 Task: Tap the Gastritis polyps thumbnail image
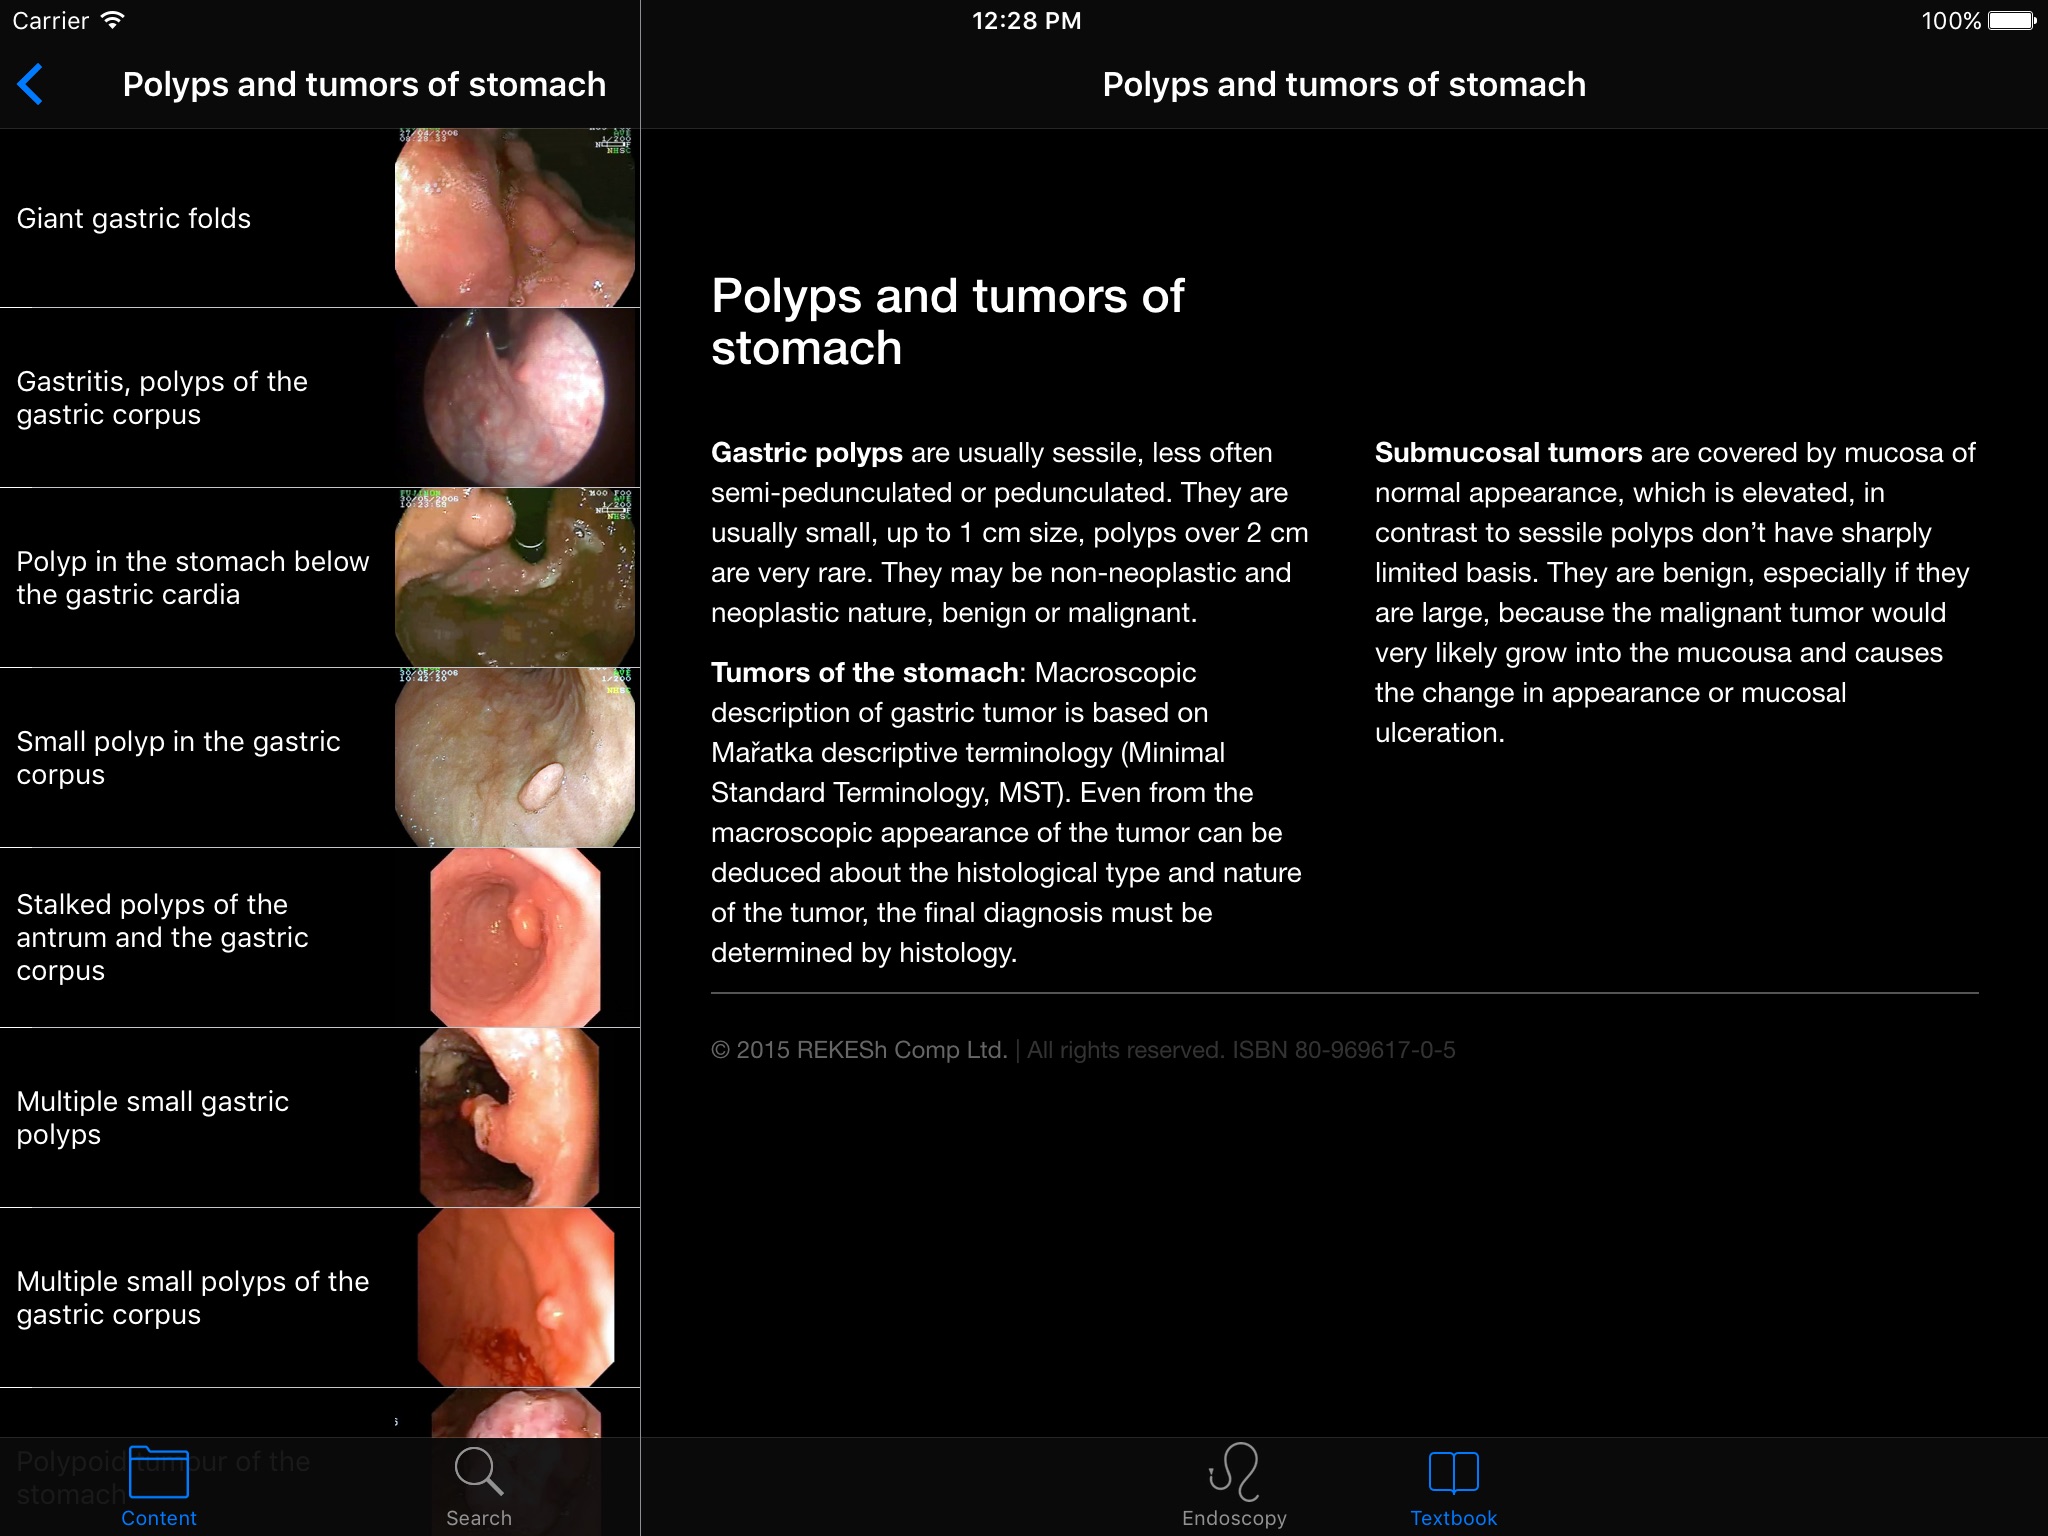pos(515,398)
